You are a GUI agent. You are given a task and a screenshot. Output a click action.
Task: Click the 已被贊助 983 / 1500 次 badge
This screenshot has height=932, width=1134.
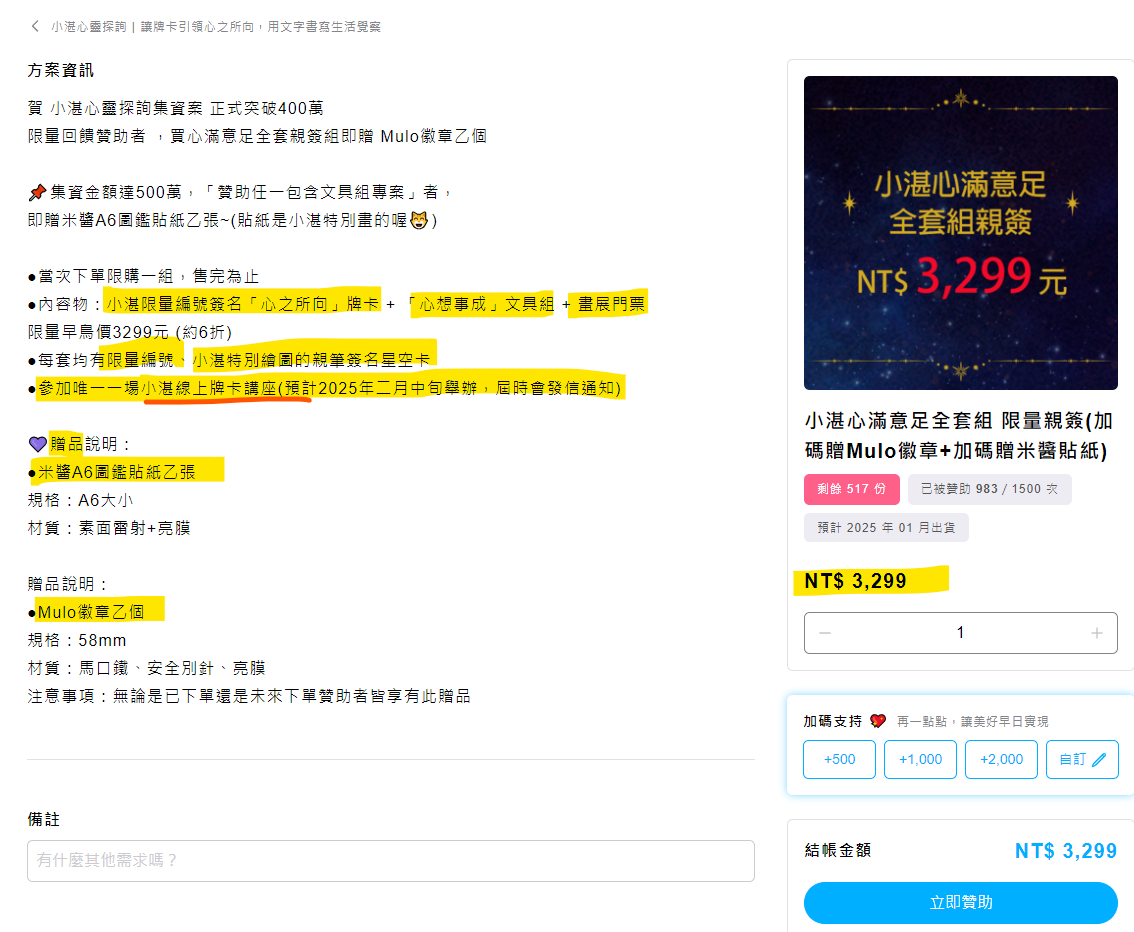click(x=989, y=489)
